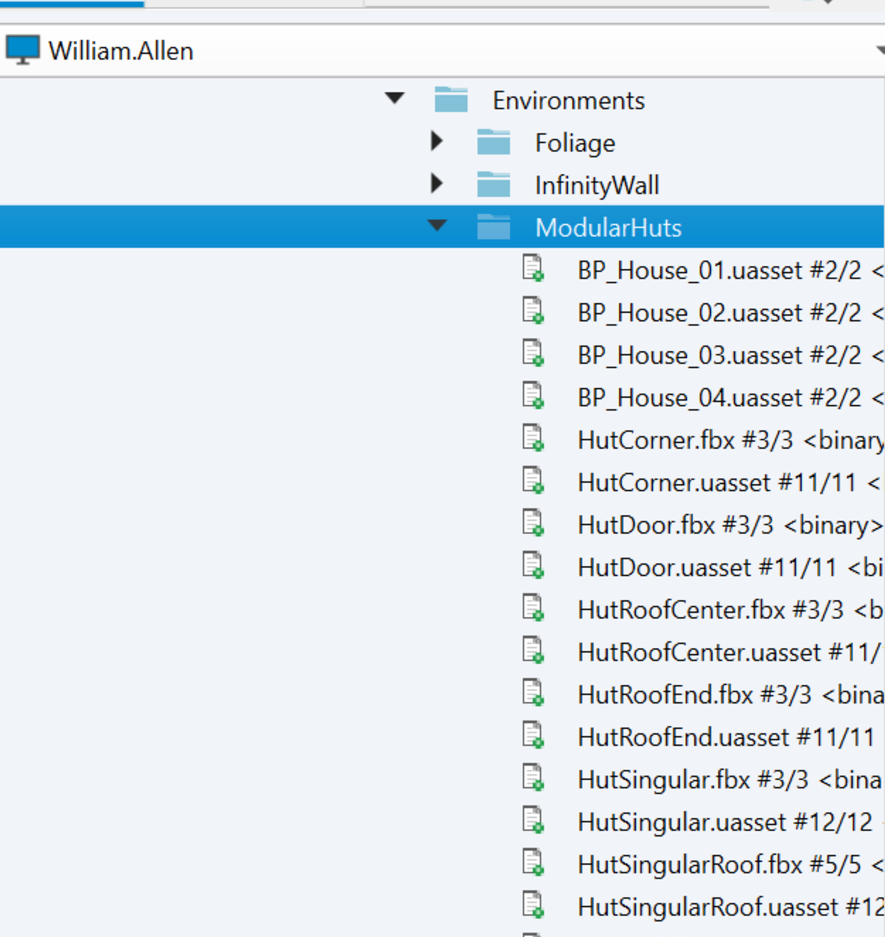Select file HutCorner.uasset #11/11
The width and height of the screenshot is (885, 937).
point(717,483)
